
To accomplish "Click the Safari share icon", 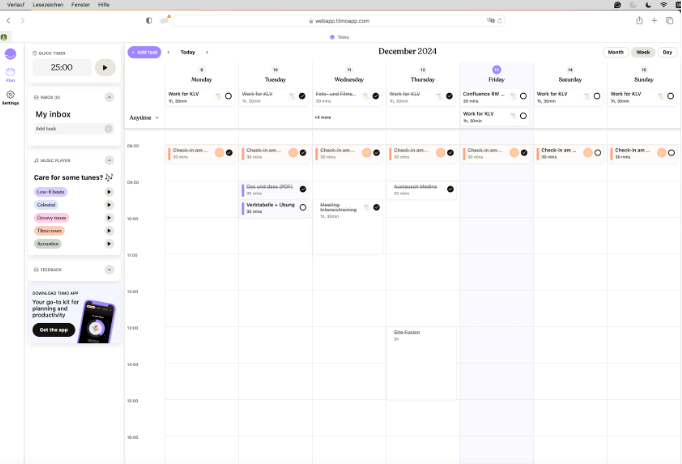I will (639, 20).
